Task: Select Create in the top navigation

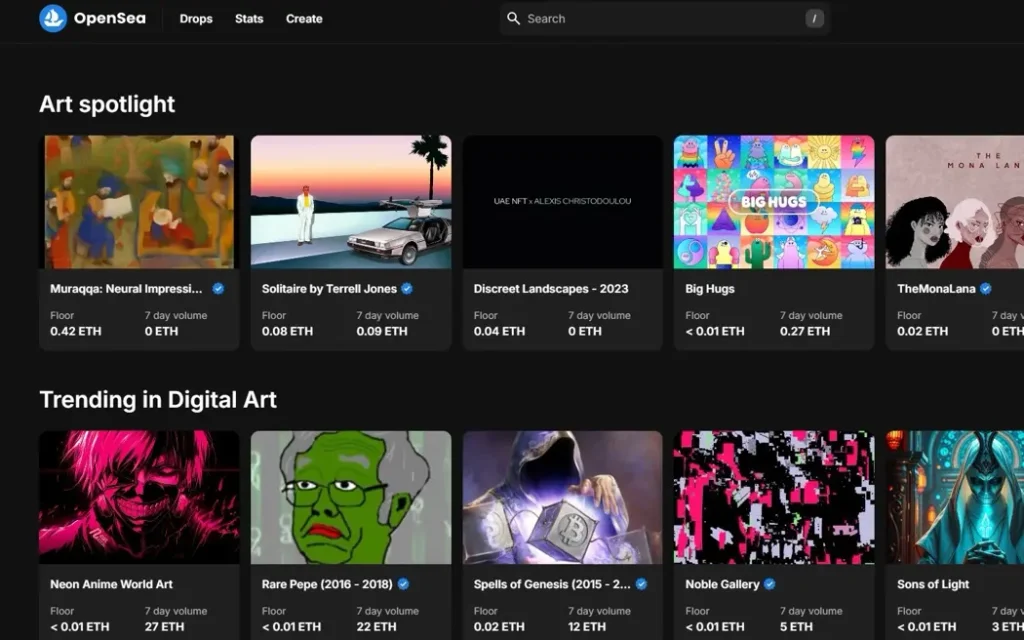Action: tap(304, 19)
